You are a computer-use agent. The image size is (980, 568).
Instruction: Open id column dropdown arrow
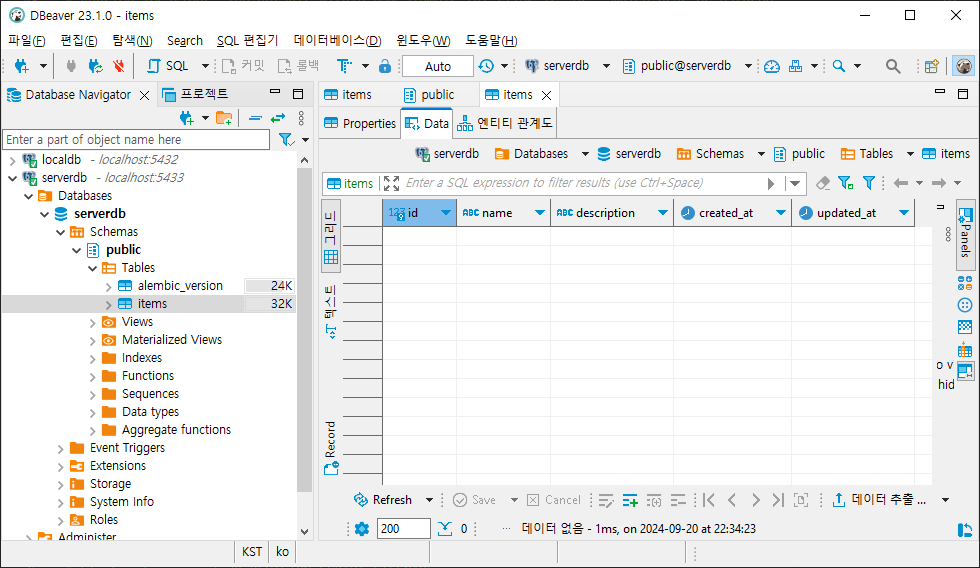coord(446,213)
